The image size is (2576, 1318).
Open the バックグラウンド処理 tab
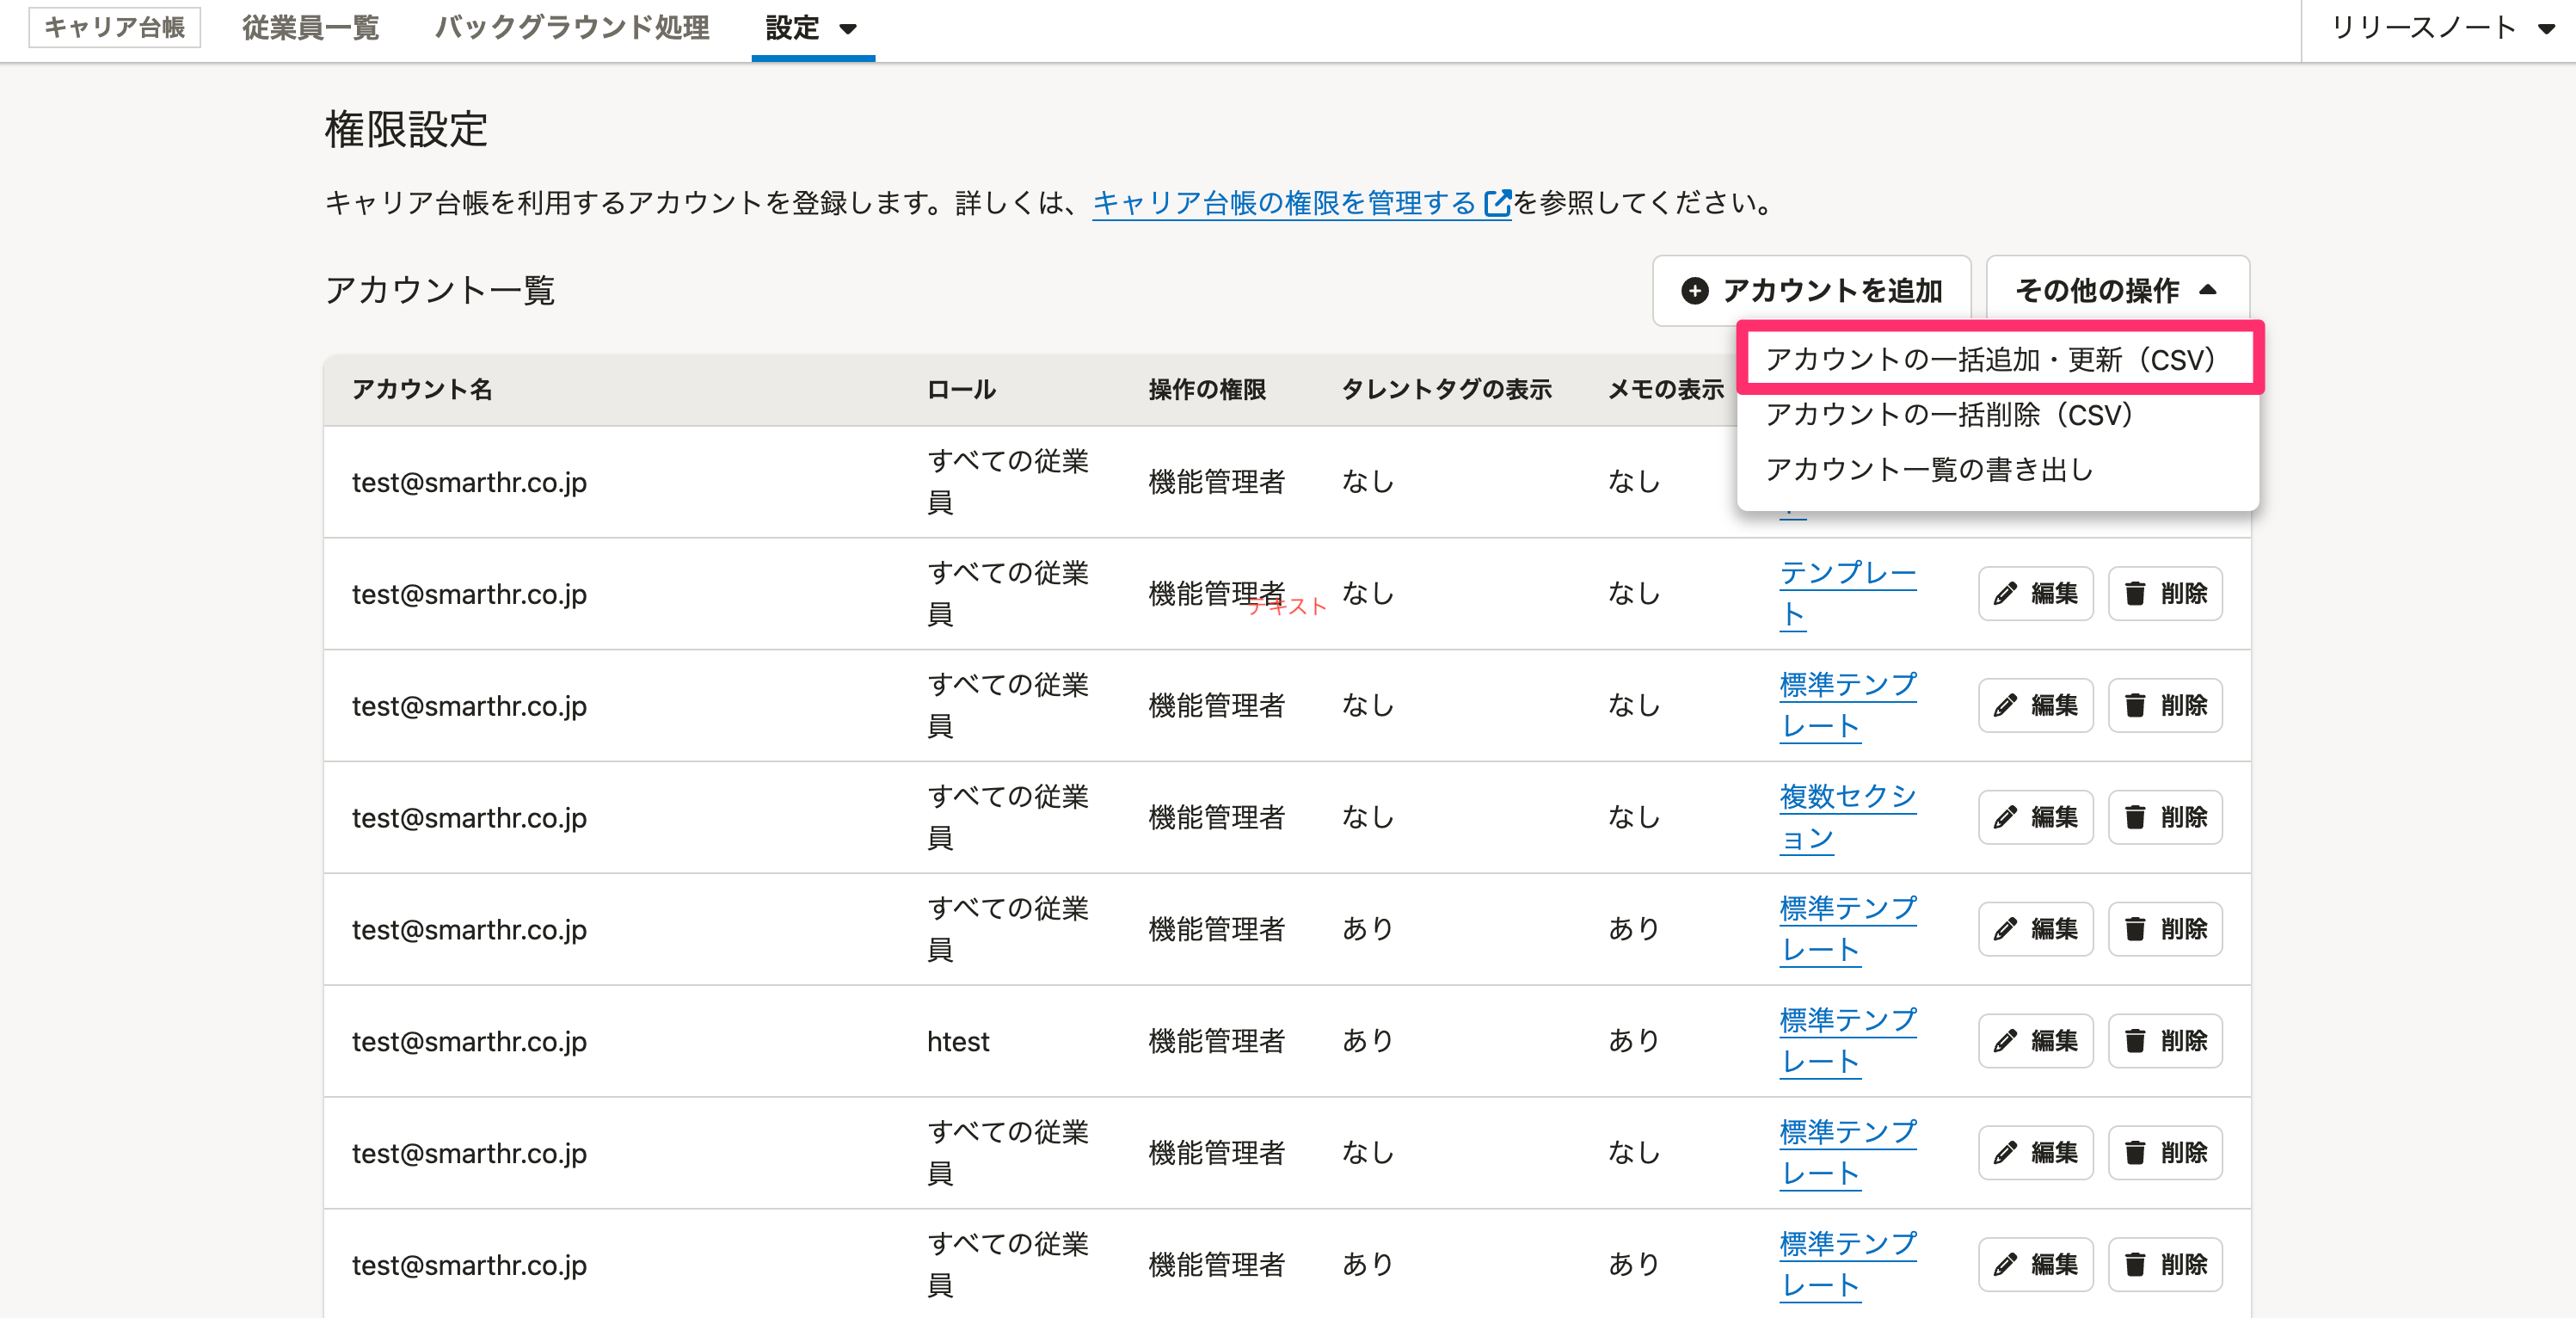coord(572,28)
